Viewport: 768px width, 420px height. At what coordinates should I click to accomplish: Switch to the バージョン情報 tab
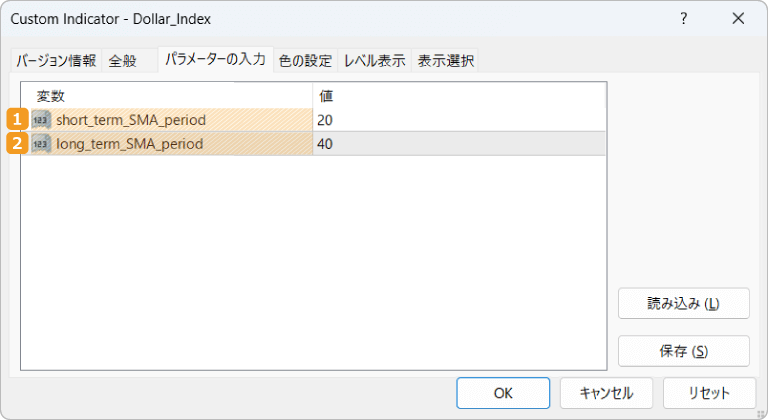click(x=56, y=61)
